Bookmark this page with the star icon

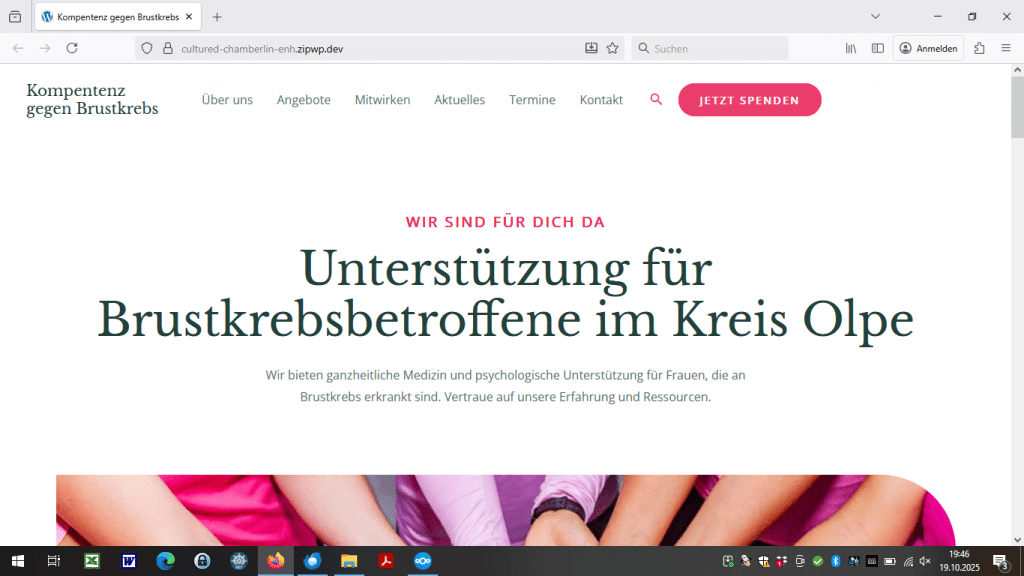tap(613, 48)
